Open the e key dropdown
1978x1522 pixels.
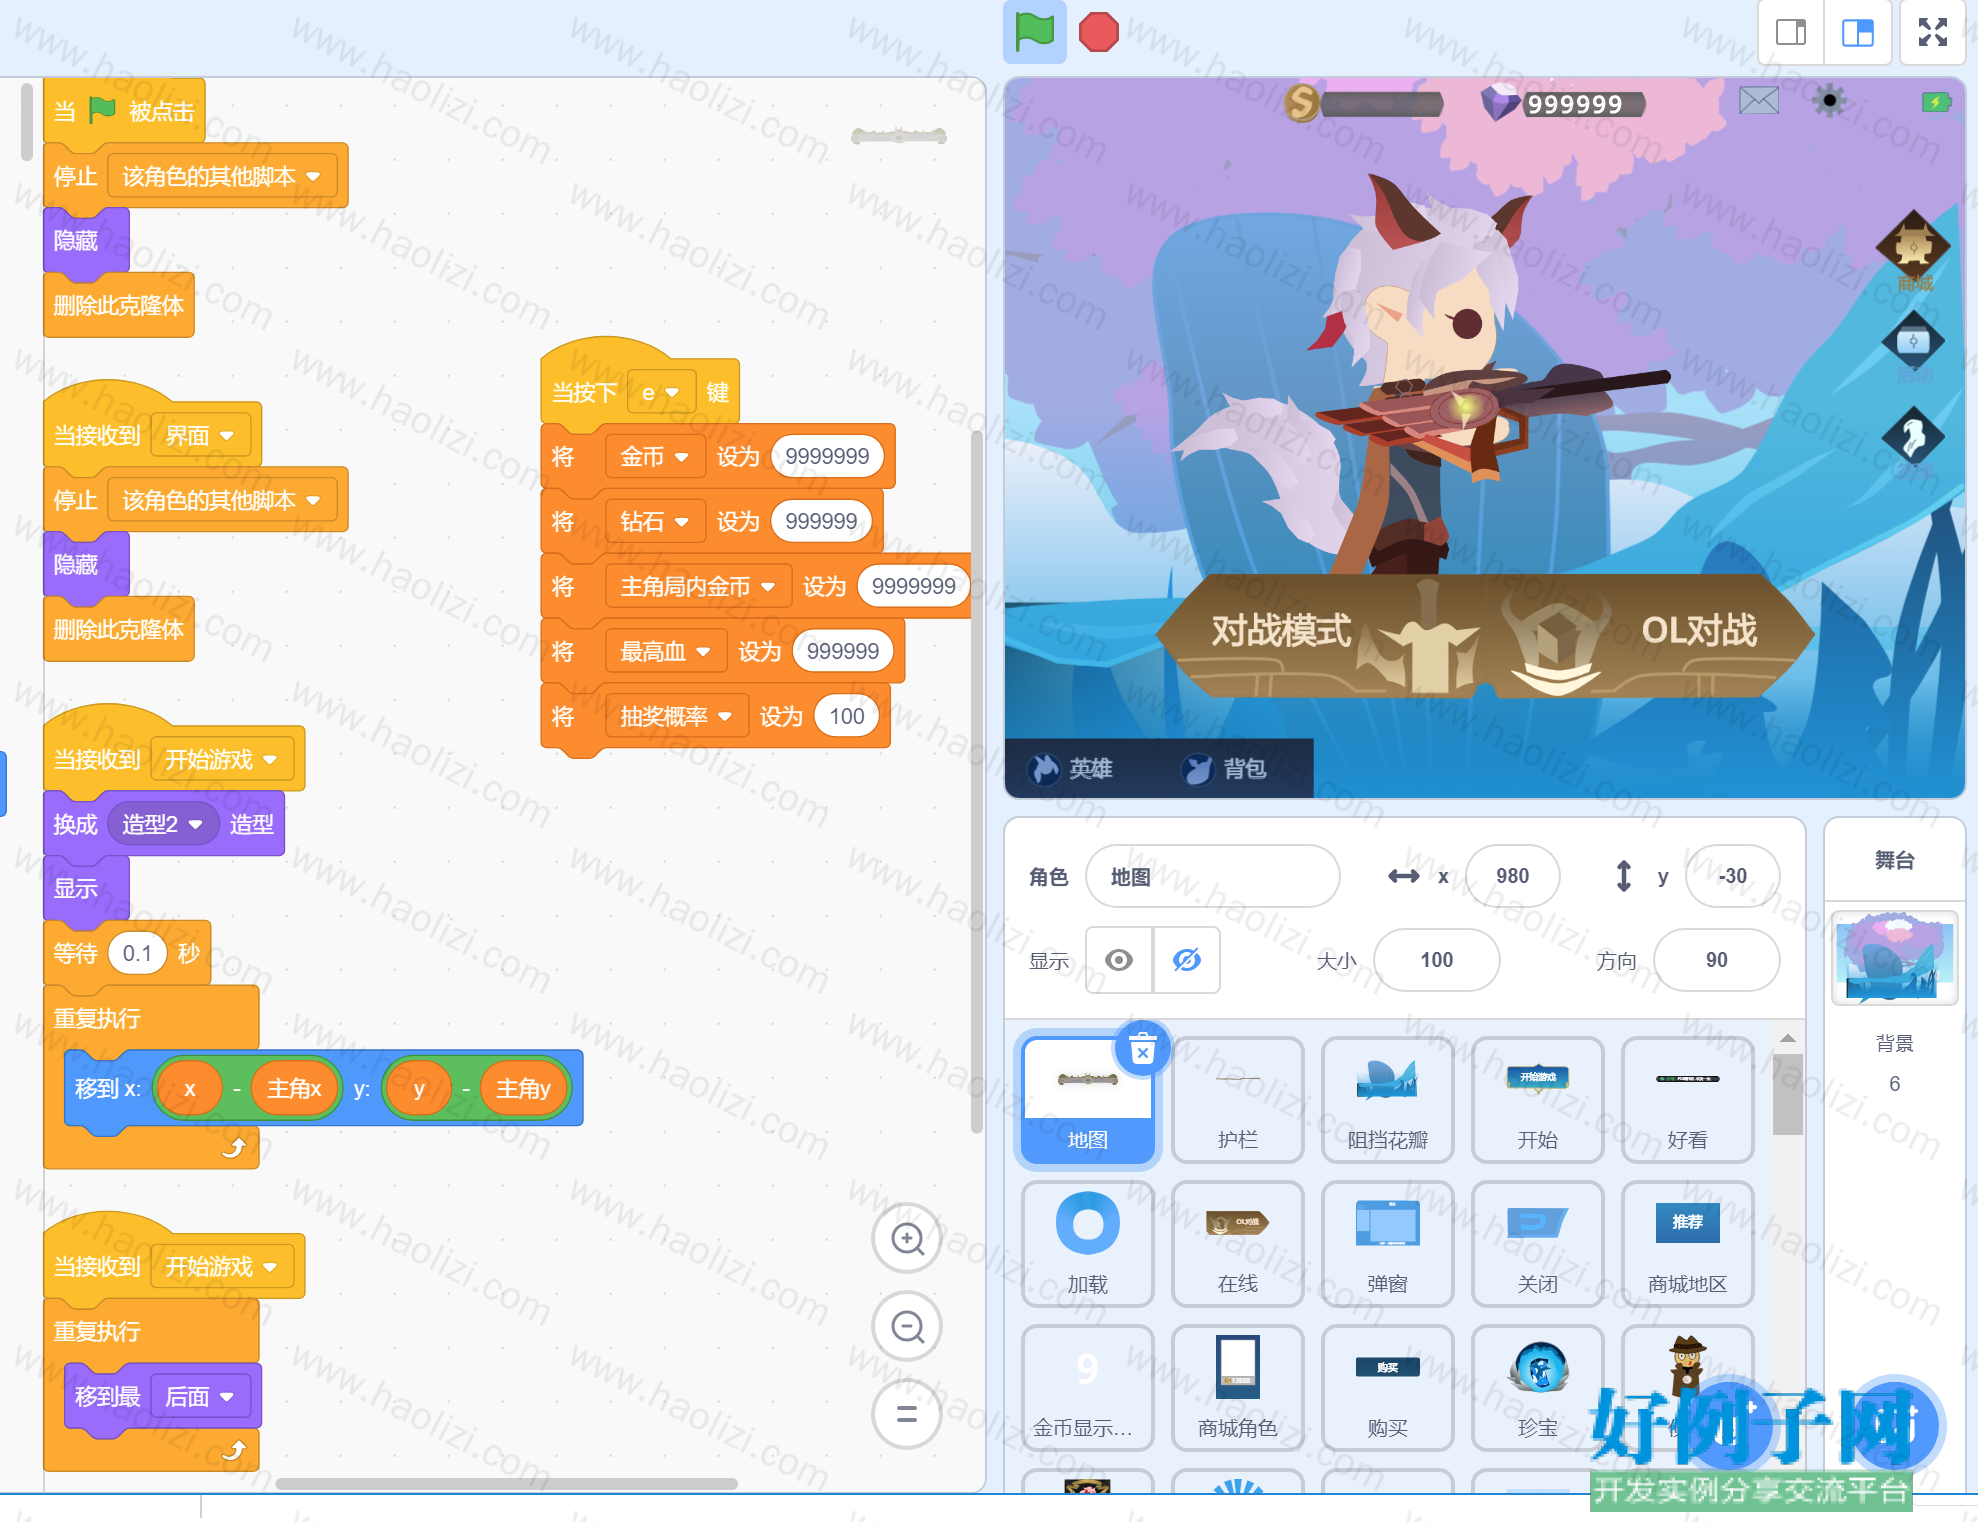[x=660, y=393]
